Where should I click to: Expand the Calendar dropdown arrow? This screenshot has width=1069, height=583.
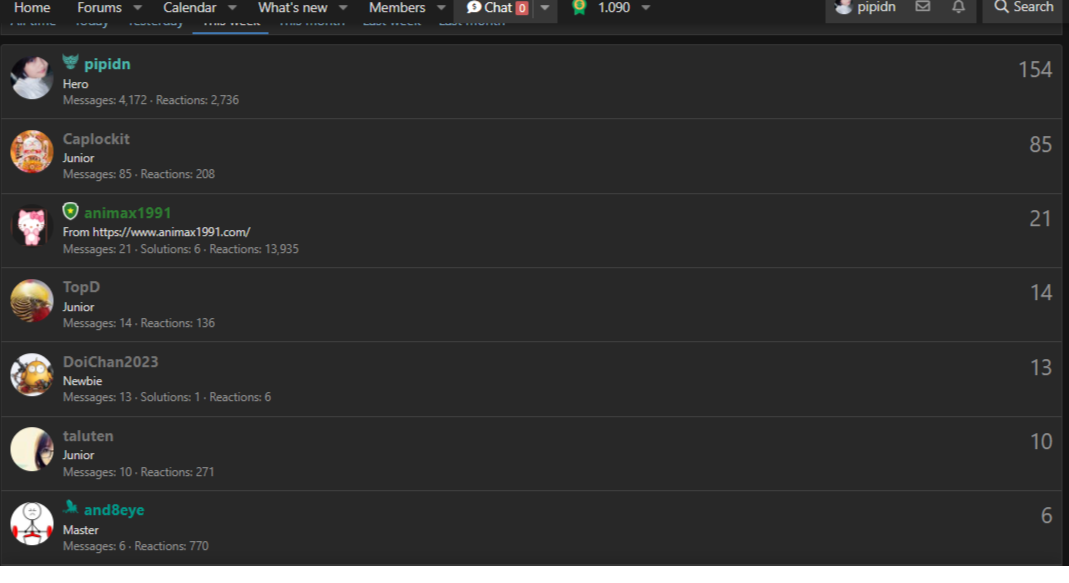[x=232, y=8]
